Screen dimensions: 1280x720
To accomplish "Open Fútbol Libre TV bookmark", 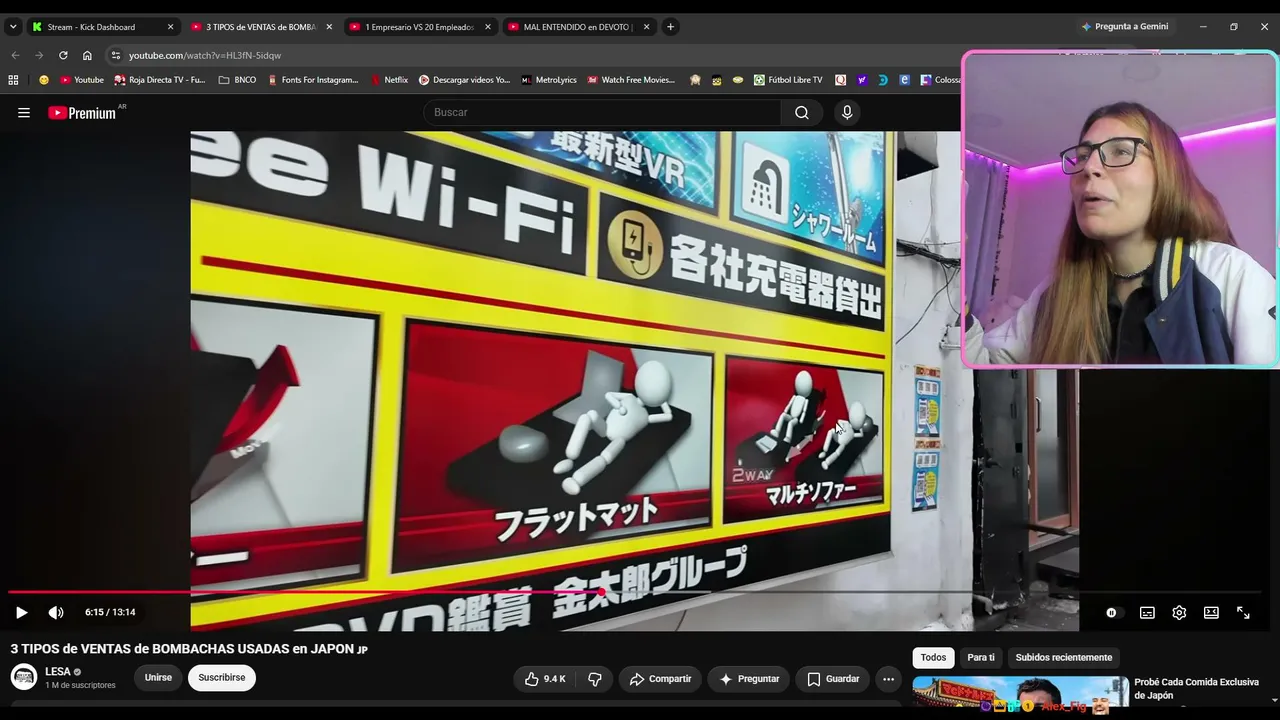I will tap(788, 80).
